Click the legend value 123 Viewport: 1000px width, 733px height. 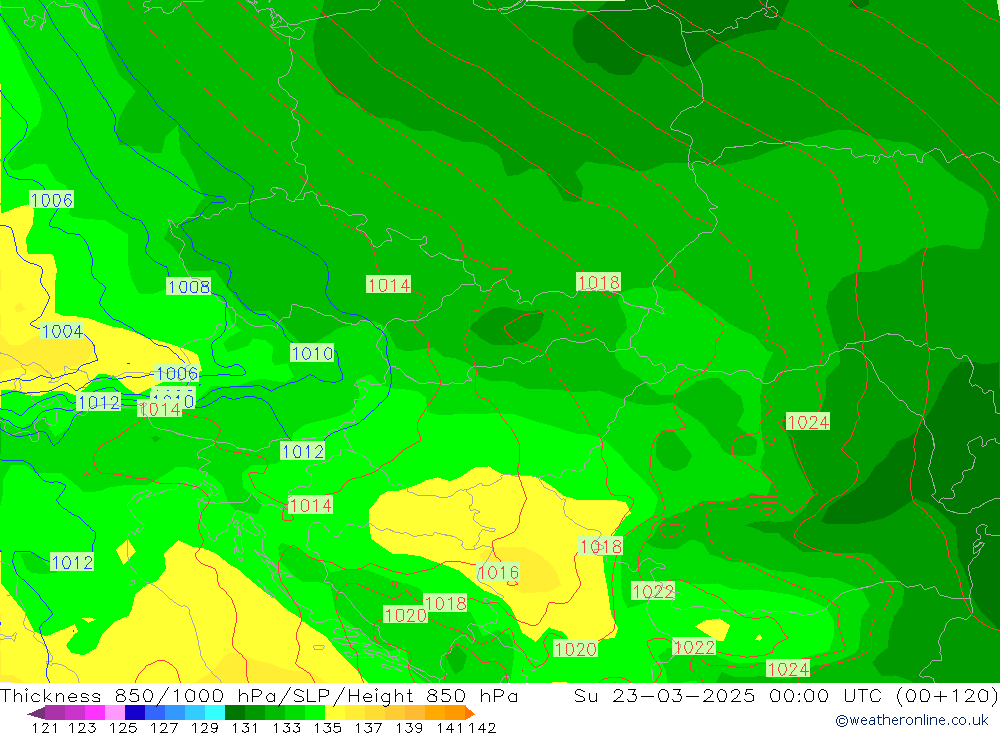point(82,727)
